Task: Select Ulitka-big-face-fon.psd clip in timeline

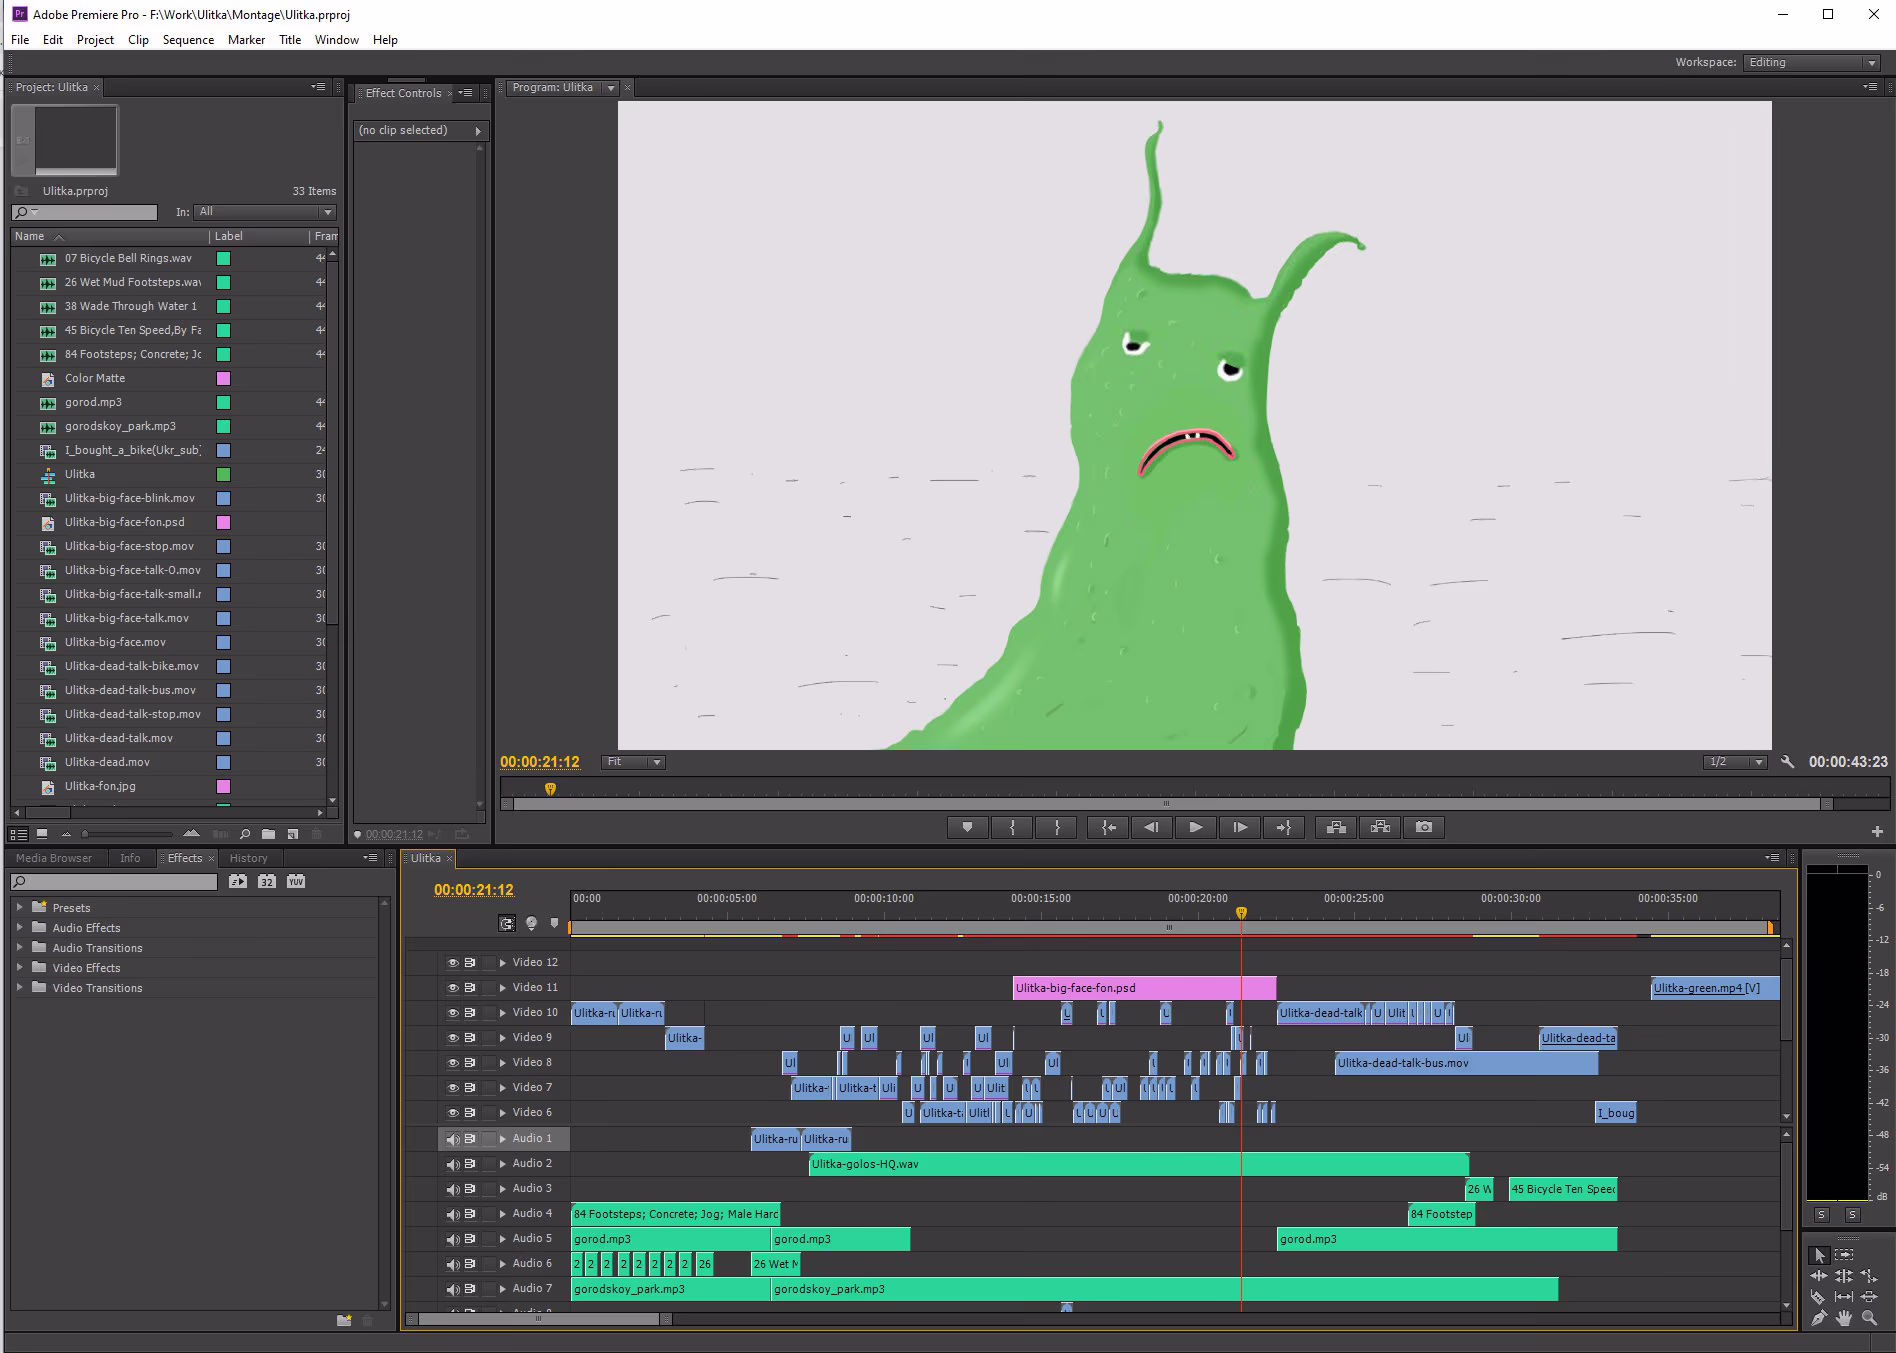Action: (1144, 988)
